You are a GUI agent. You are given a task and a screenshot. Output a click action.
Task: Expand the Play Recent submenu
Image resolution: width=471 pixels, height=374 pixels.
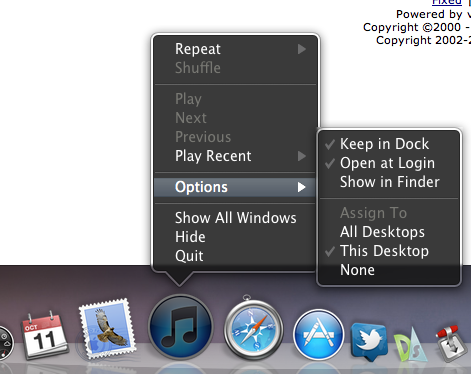tap(235, 156)
